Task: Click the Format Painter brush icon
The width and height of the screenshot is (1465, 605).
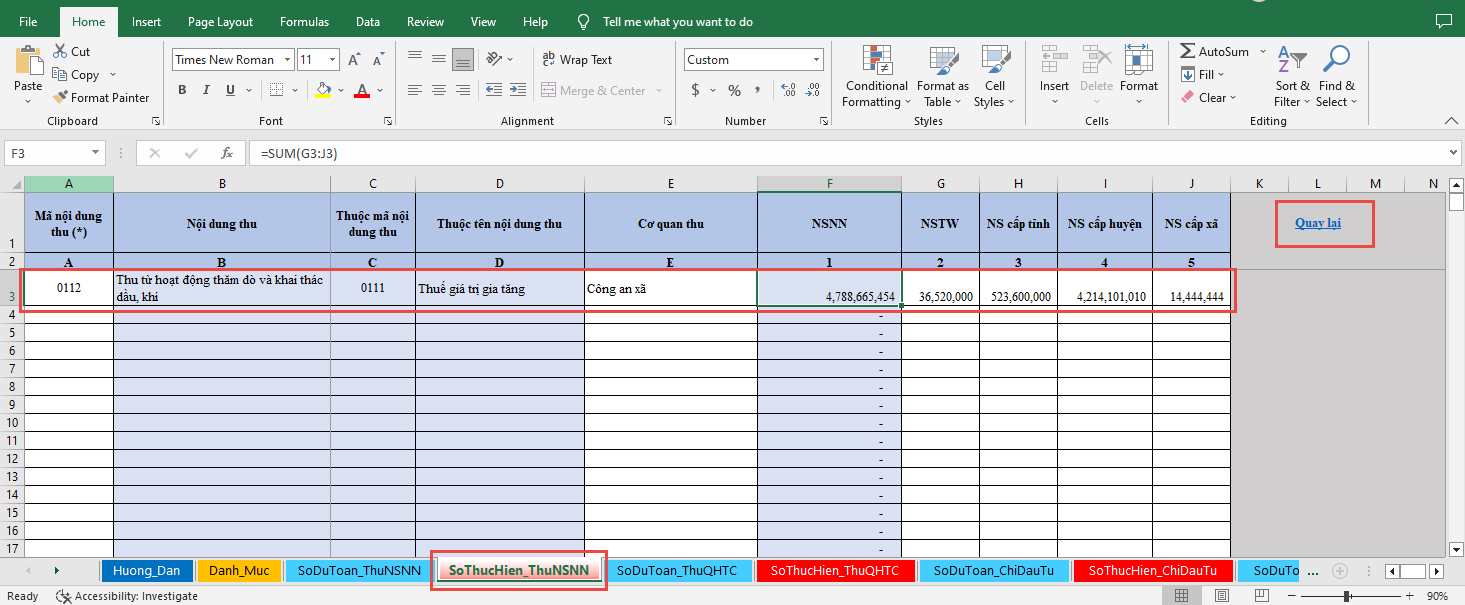Action: (x=59, y=98)
